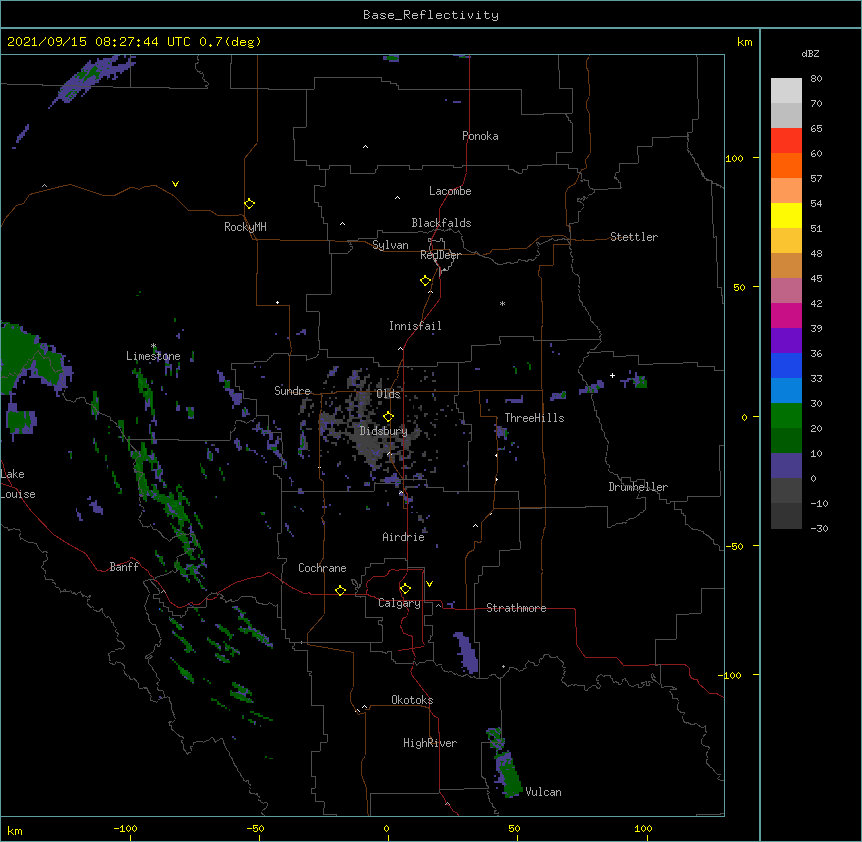This screenshot has width=862, height=842.
Task: Select the Lacombe label on the map
Action: [x=450, y=191]
